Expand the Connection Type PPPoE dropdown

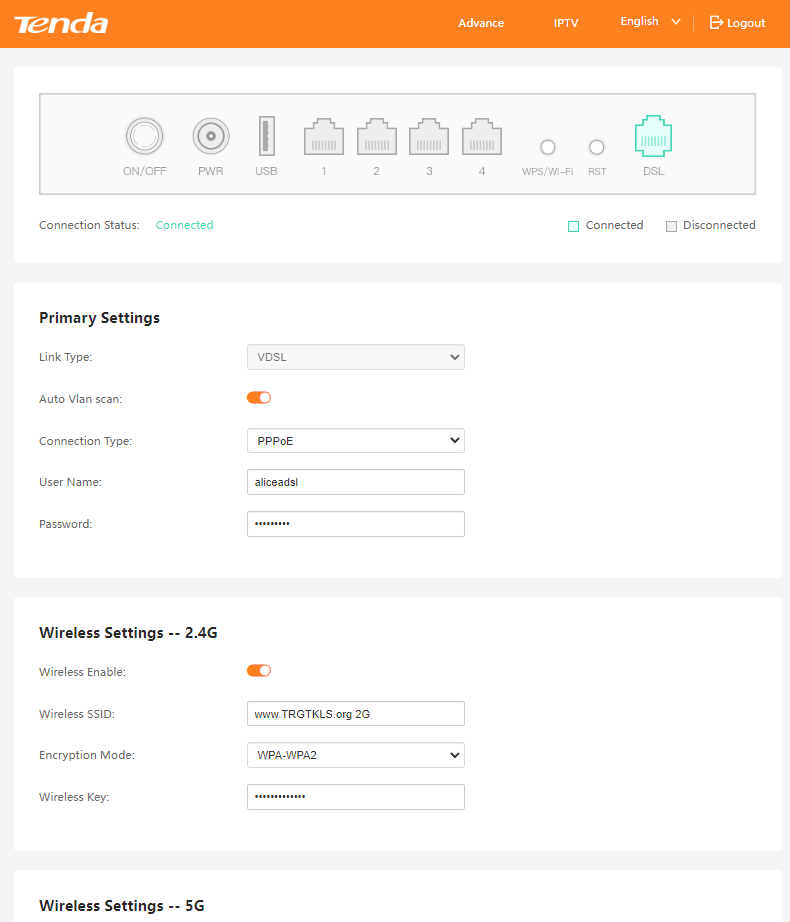tap(355, 441)
